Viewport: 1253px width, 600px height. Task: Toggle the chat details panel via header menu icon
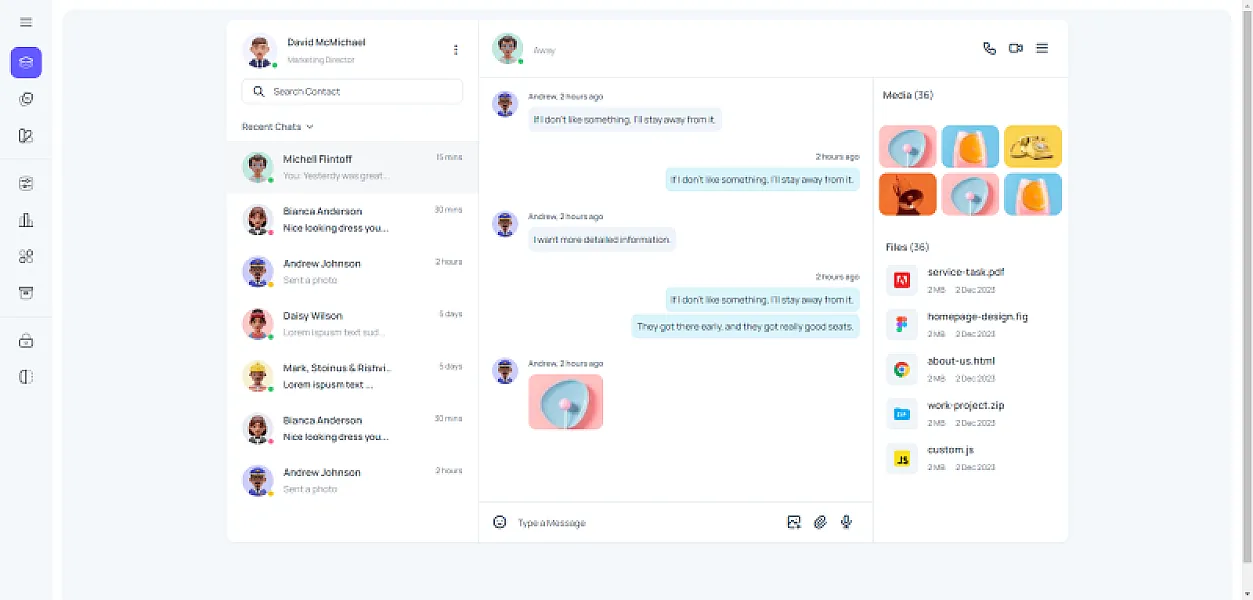click(1042, 48)
